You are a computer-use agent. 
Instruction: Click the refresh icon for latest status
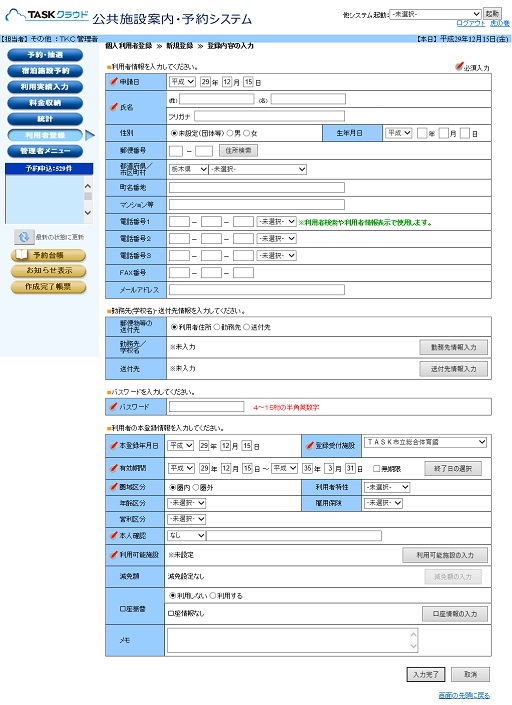[x=24, y=237]
